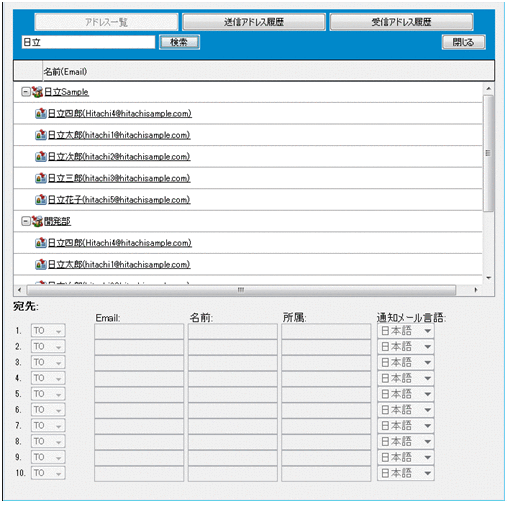The image size is (509, 505).
Task: Click the horizontal scroll-left arrow
Action: [x=19, y=290]
